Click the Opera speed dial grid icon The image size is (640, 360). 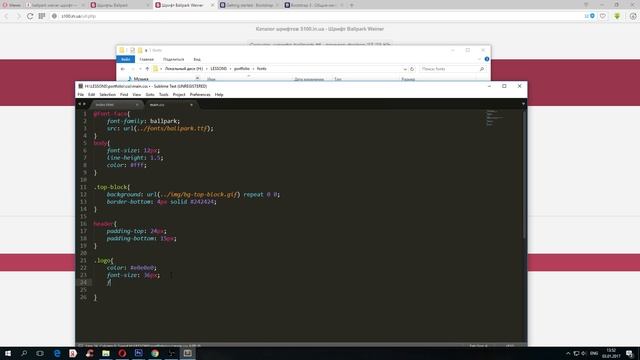(42, 16)
